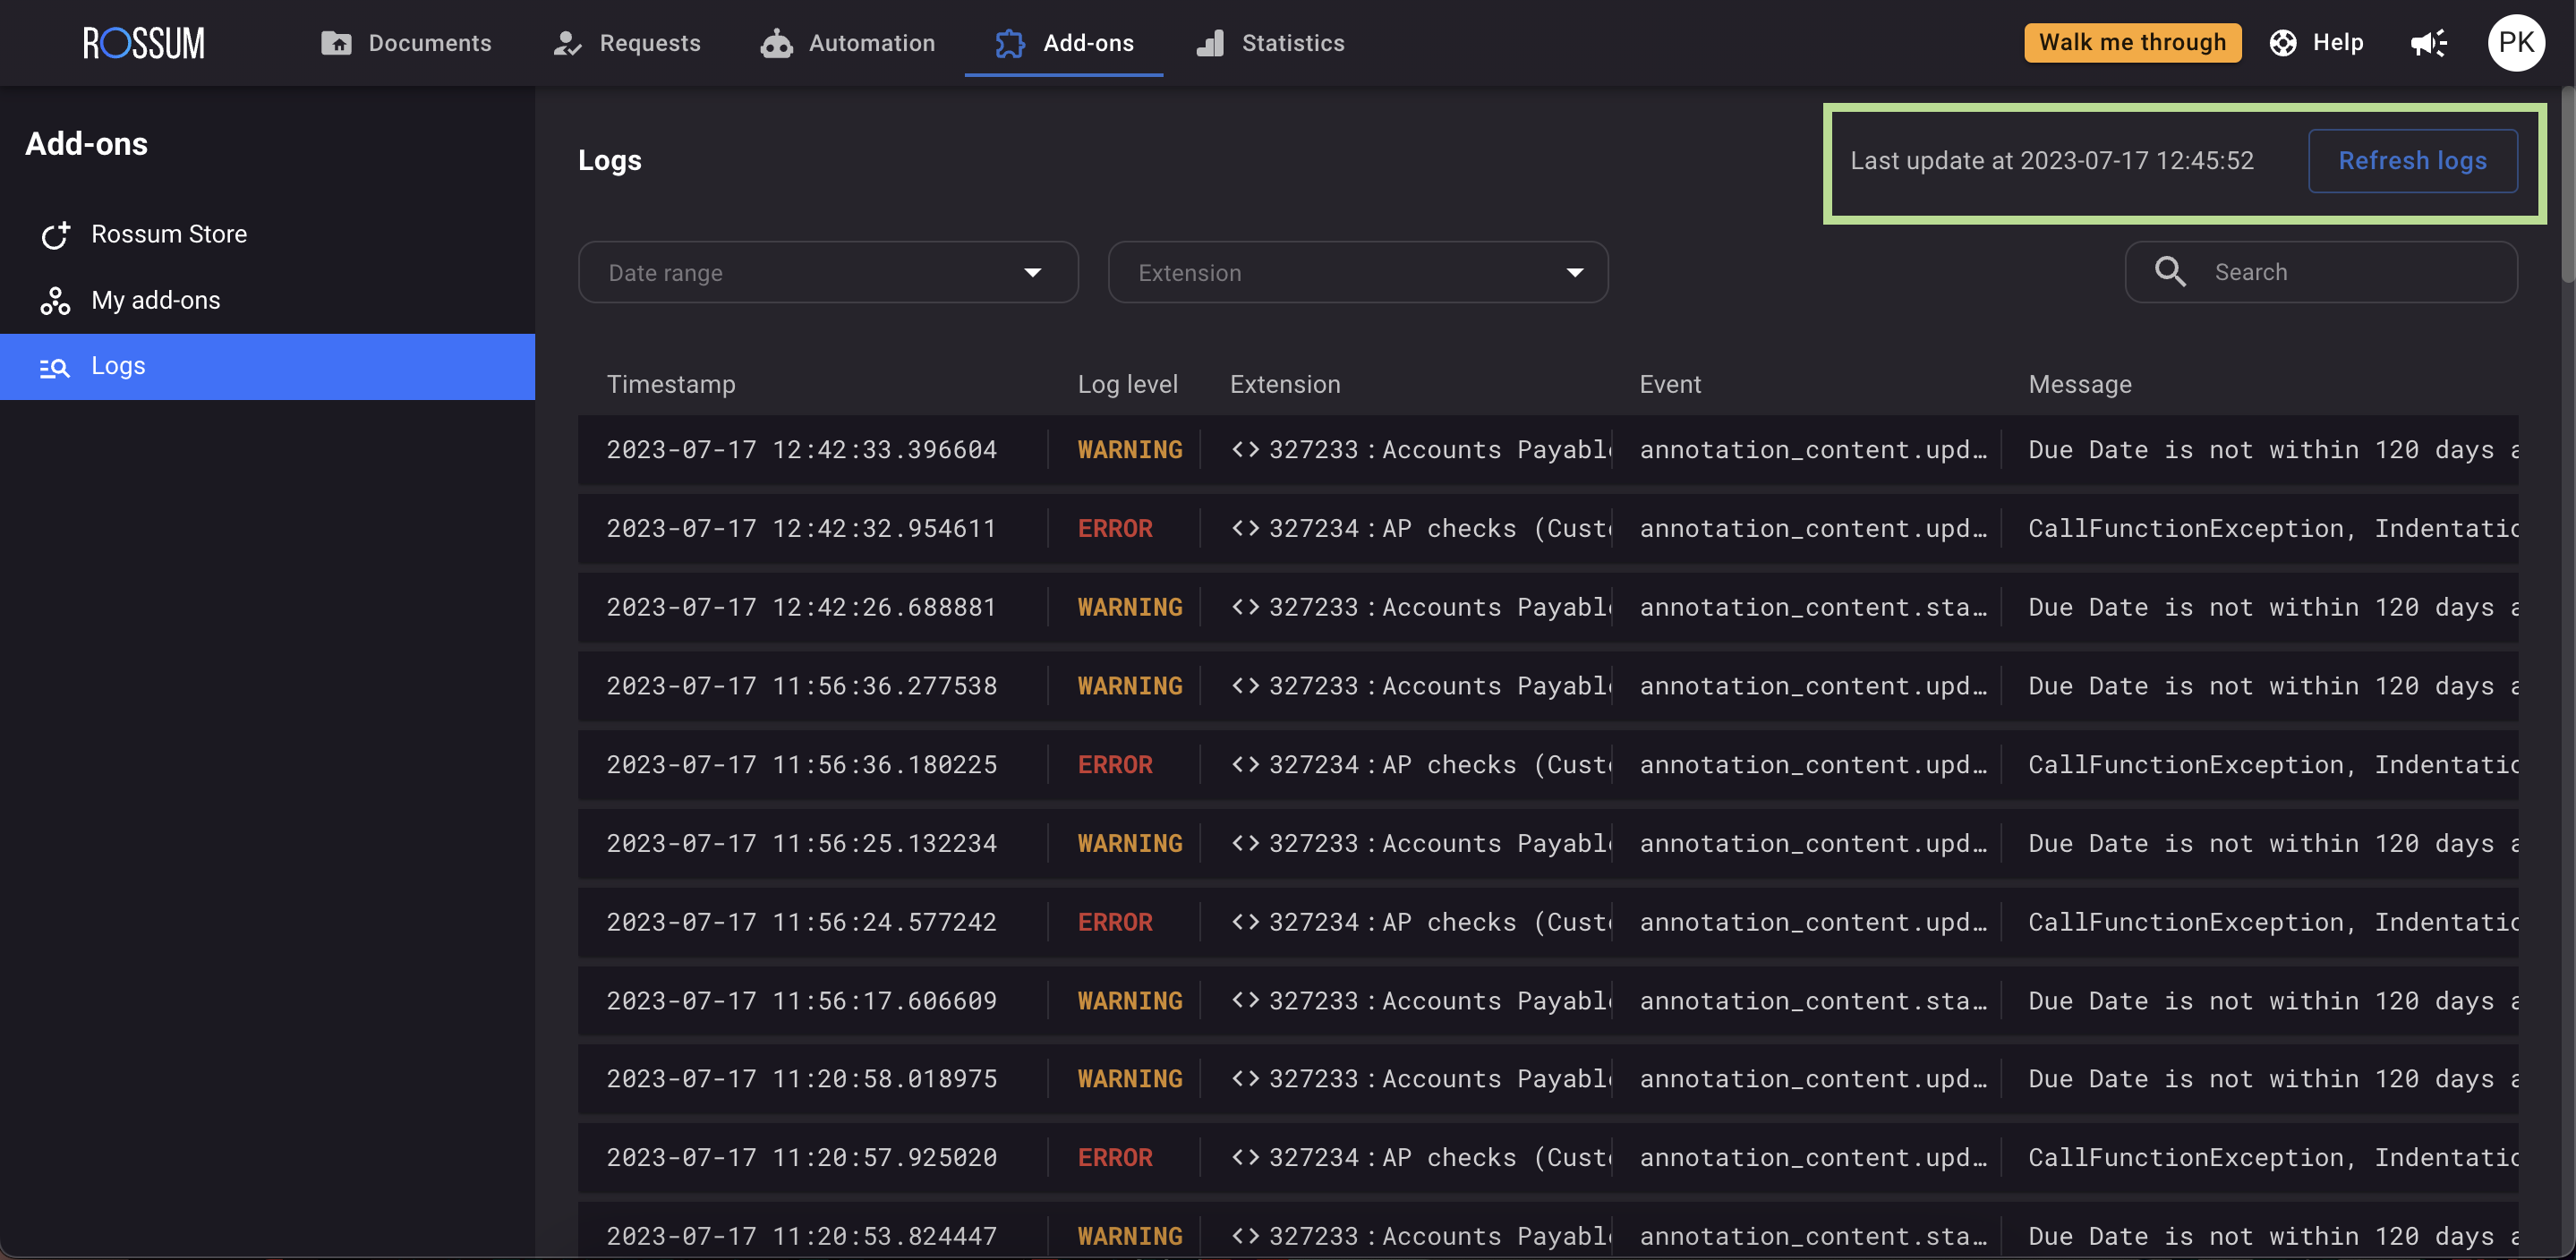
Task: Click the Rossum Store sidebar icon
Action: click(x=55, y=234)
